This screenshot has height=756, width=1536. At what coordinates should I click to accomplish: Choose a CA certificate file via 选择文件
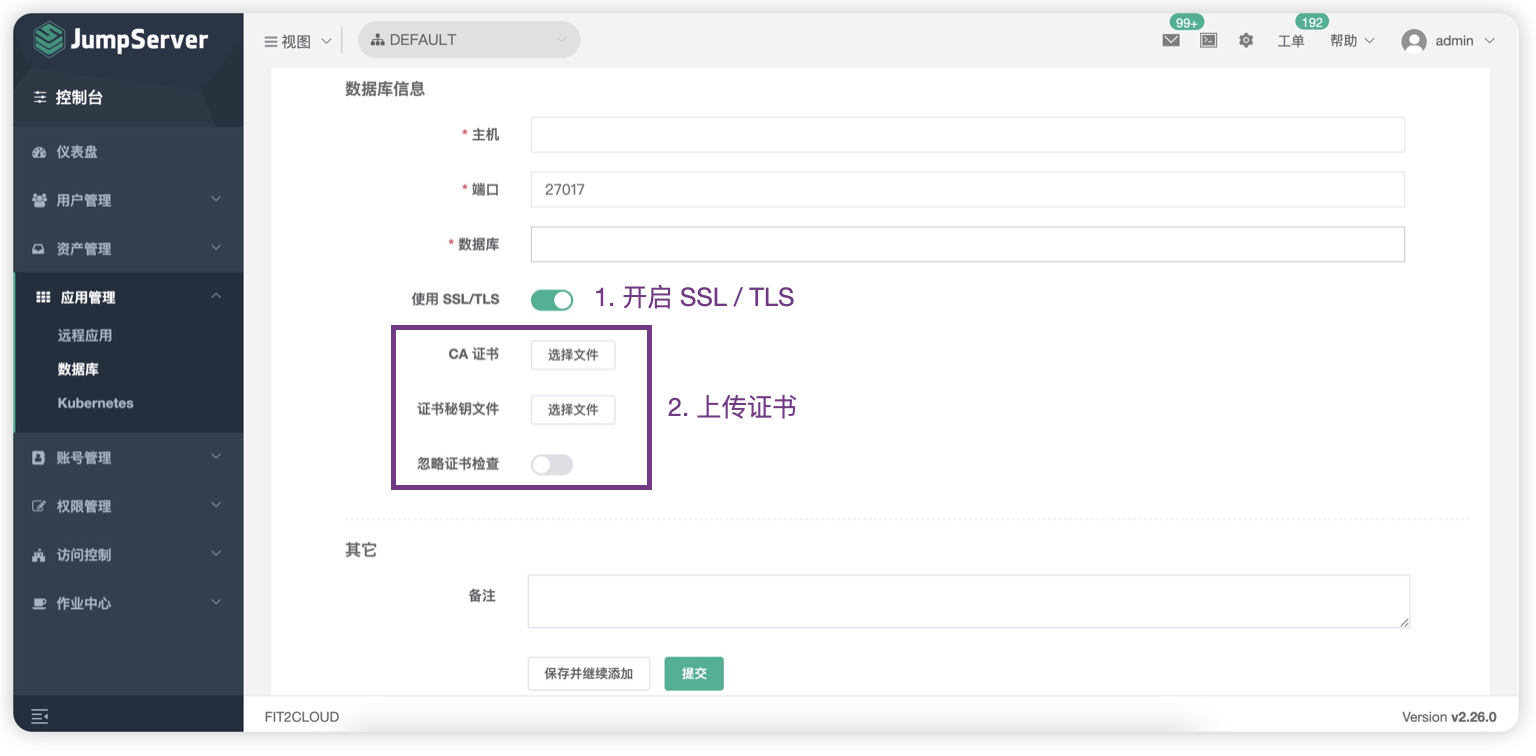573,355
